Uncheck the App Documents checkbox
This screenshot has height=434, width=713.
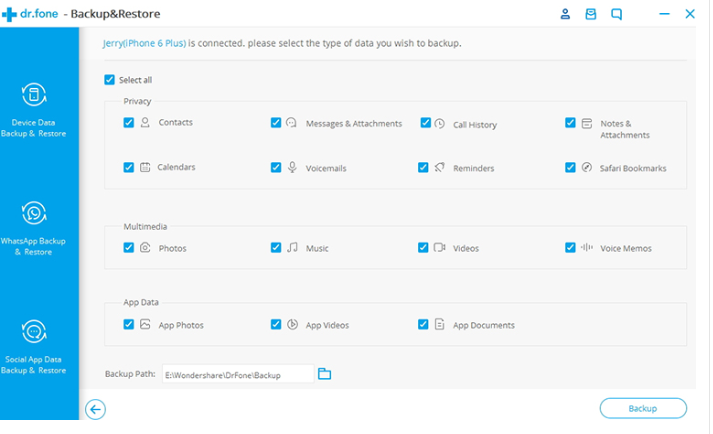424,324
